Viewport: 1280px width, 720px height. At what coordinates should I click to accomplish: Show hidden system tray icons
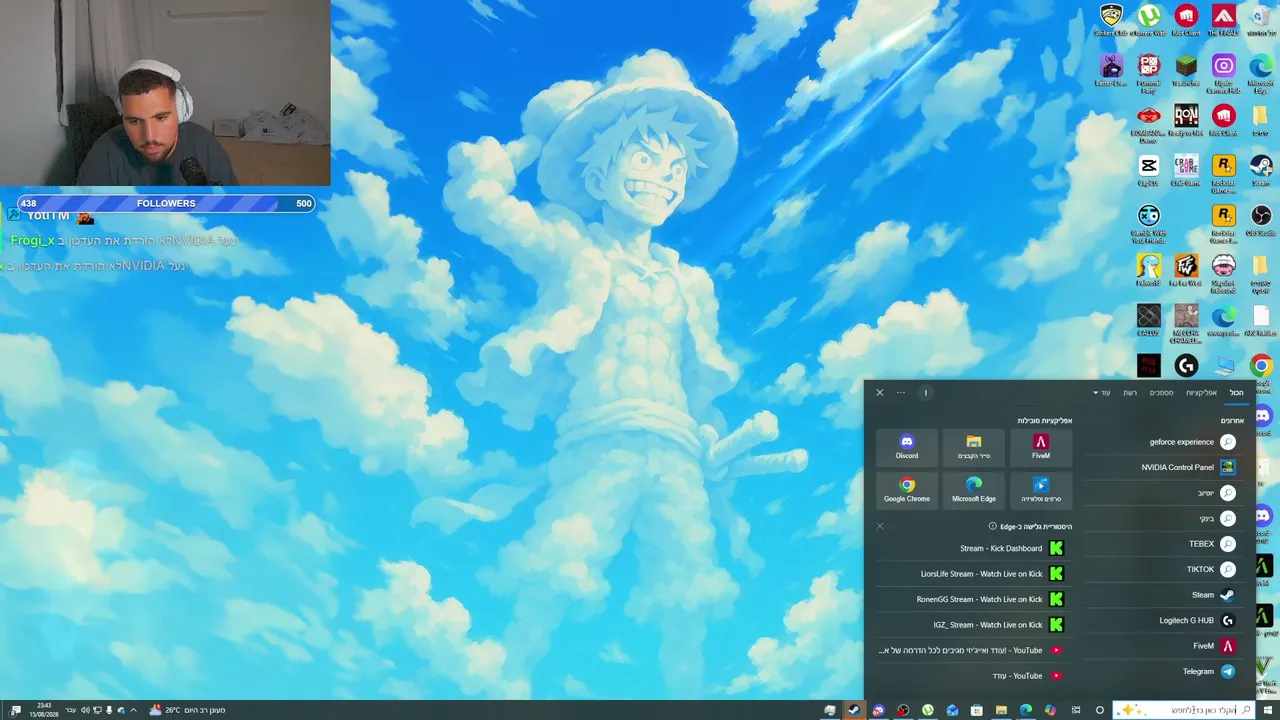tap(133, 710)
